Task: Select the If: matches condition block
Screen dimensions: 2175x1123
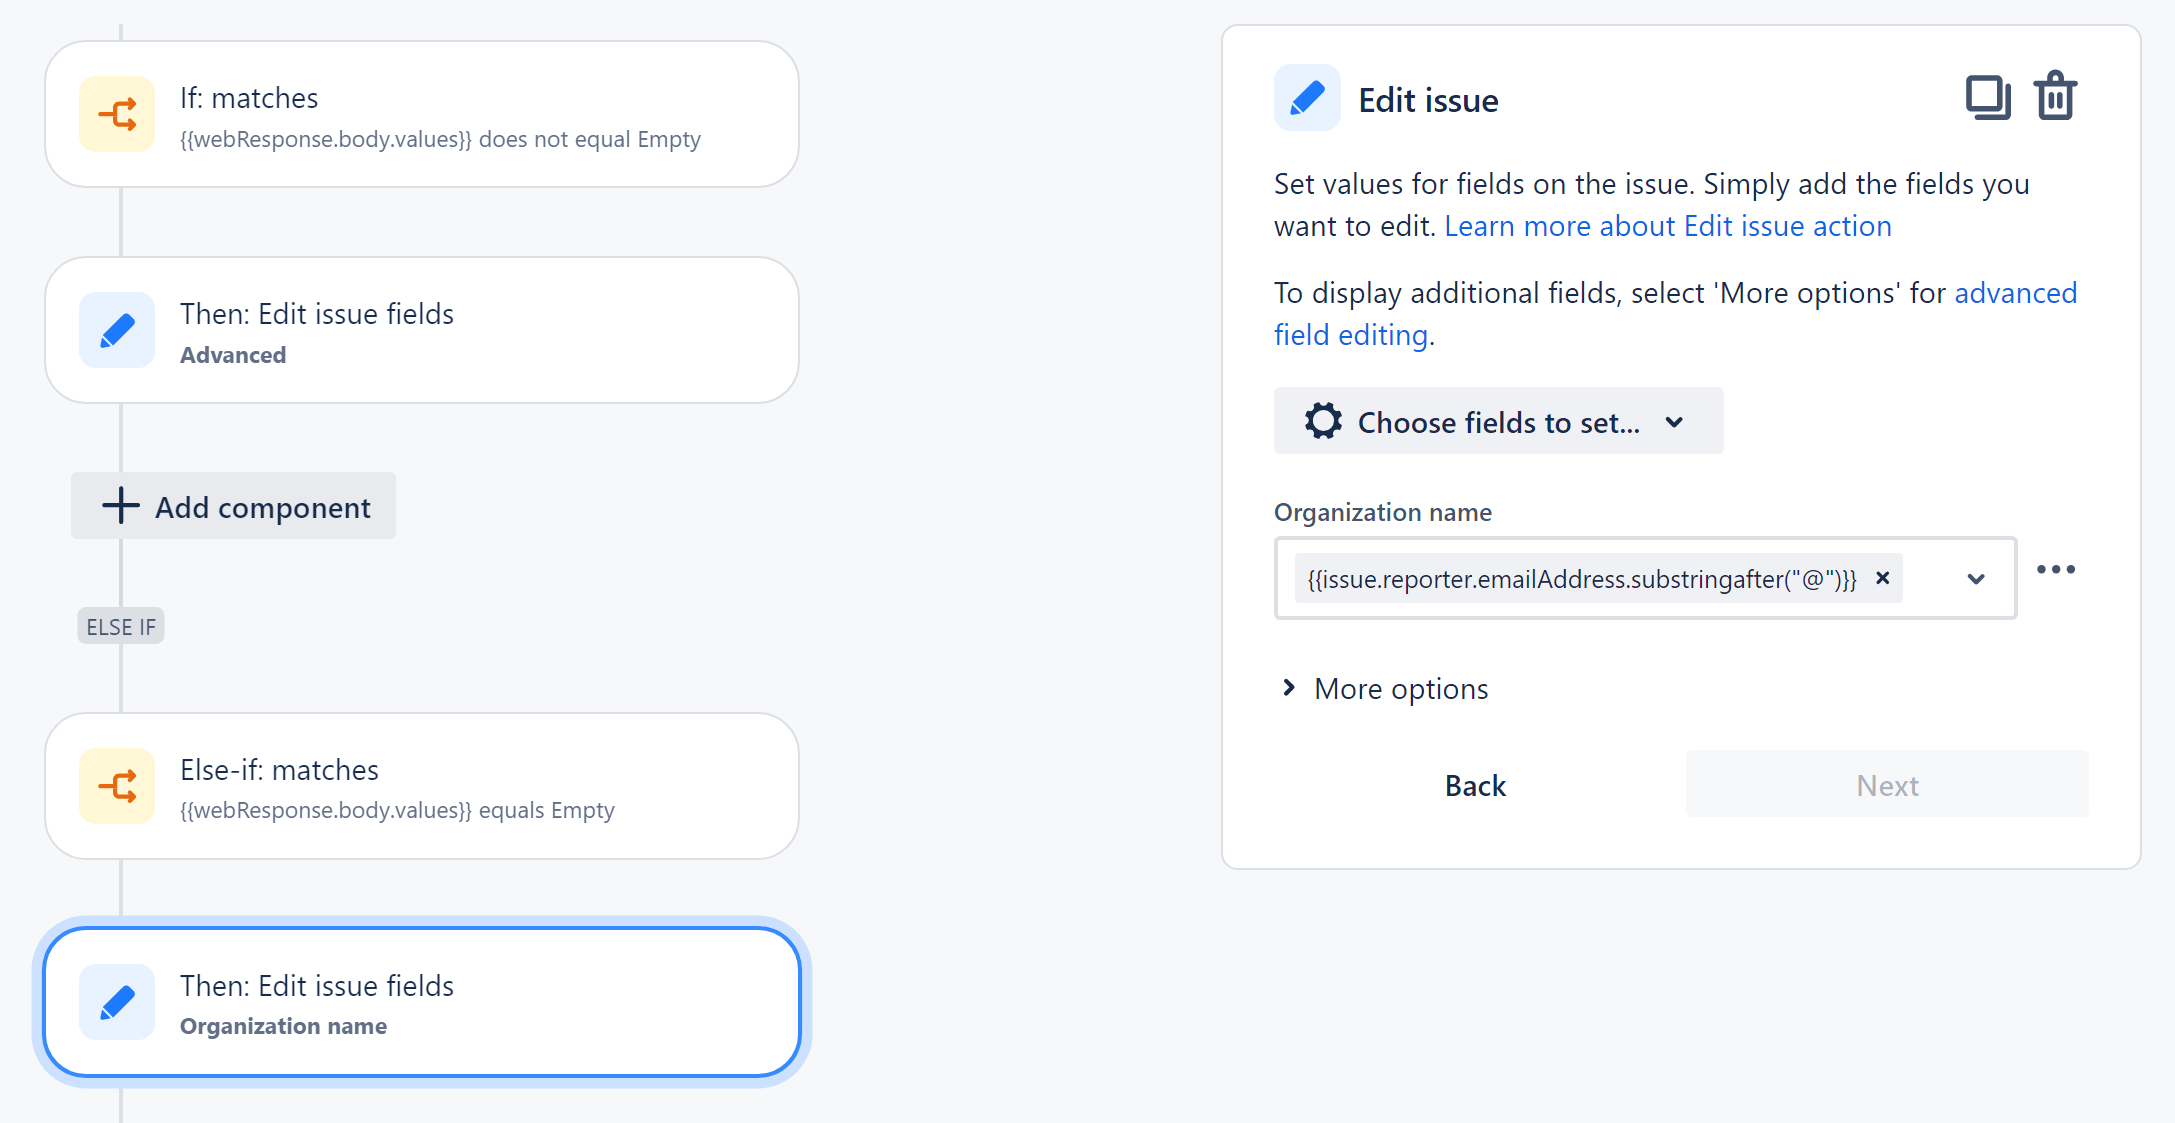Action: (x=422, y=115)
